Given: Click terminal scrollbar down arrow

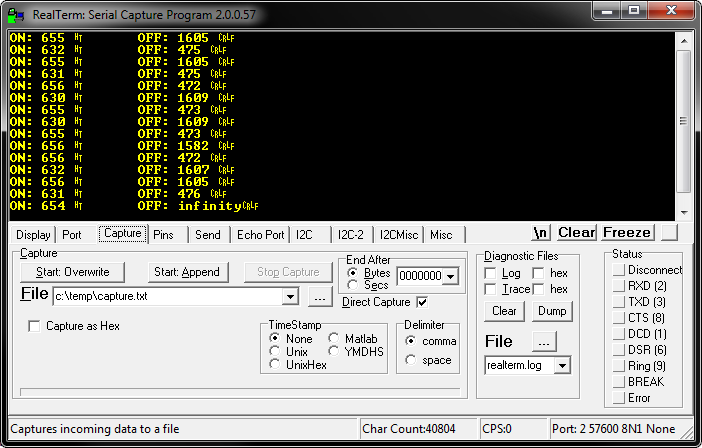Looking at the screenshot, I should click(684, 213).
